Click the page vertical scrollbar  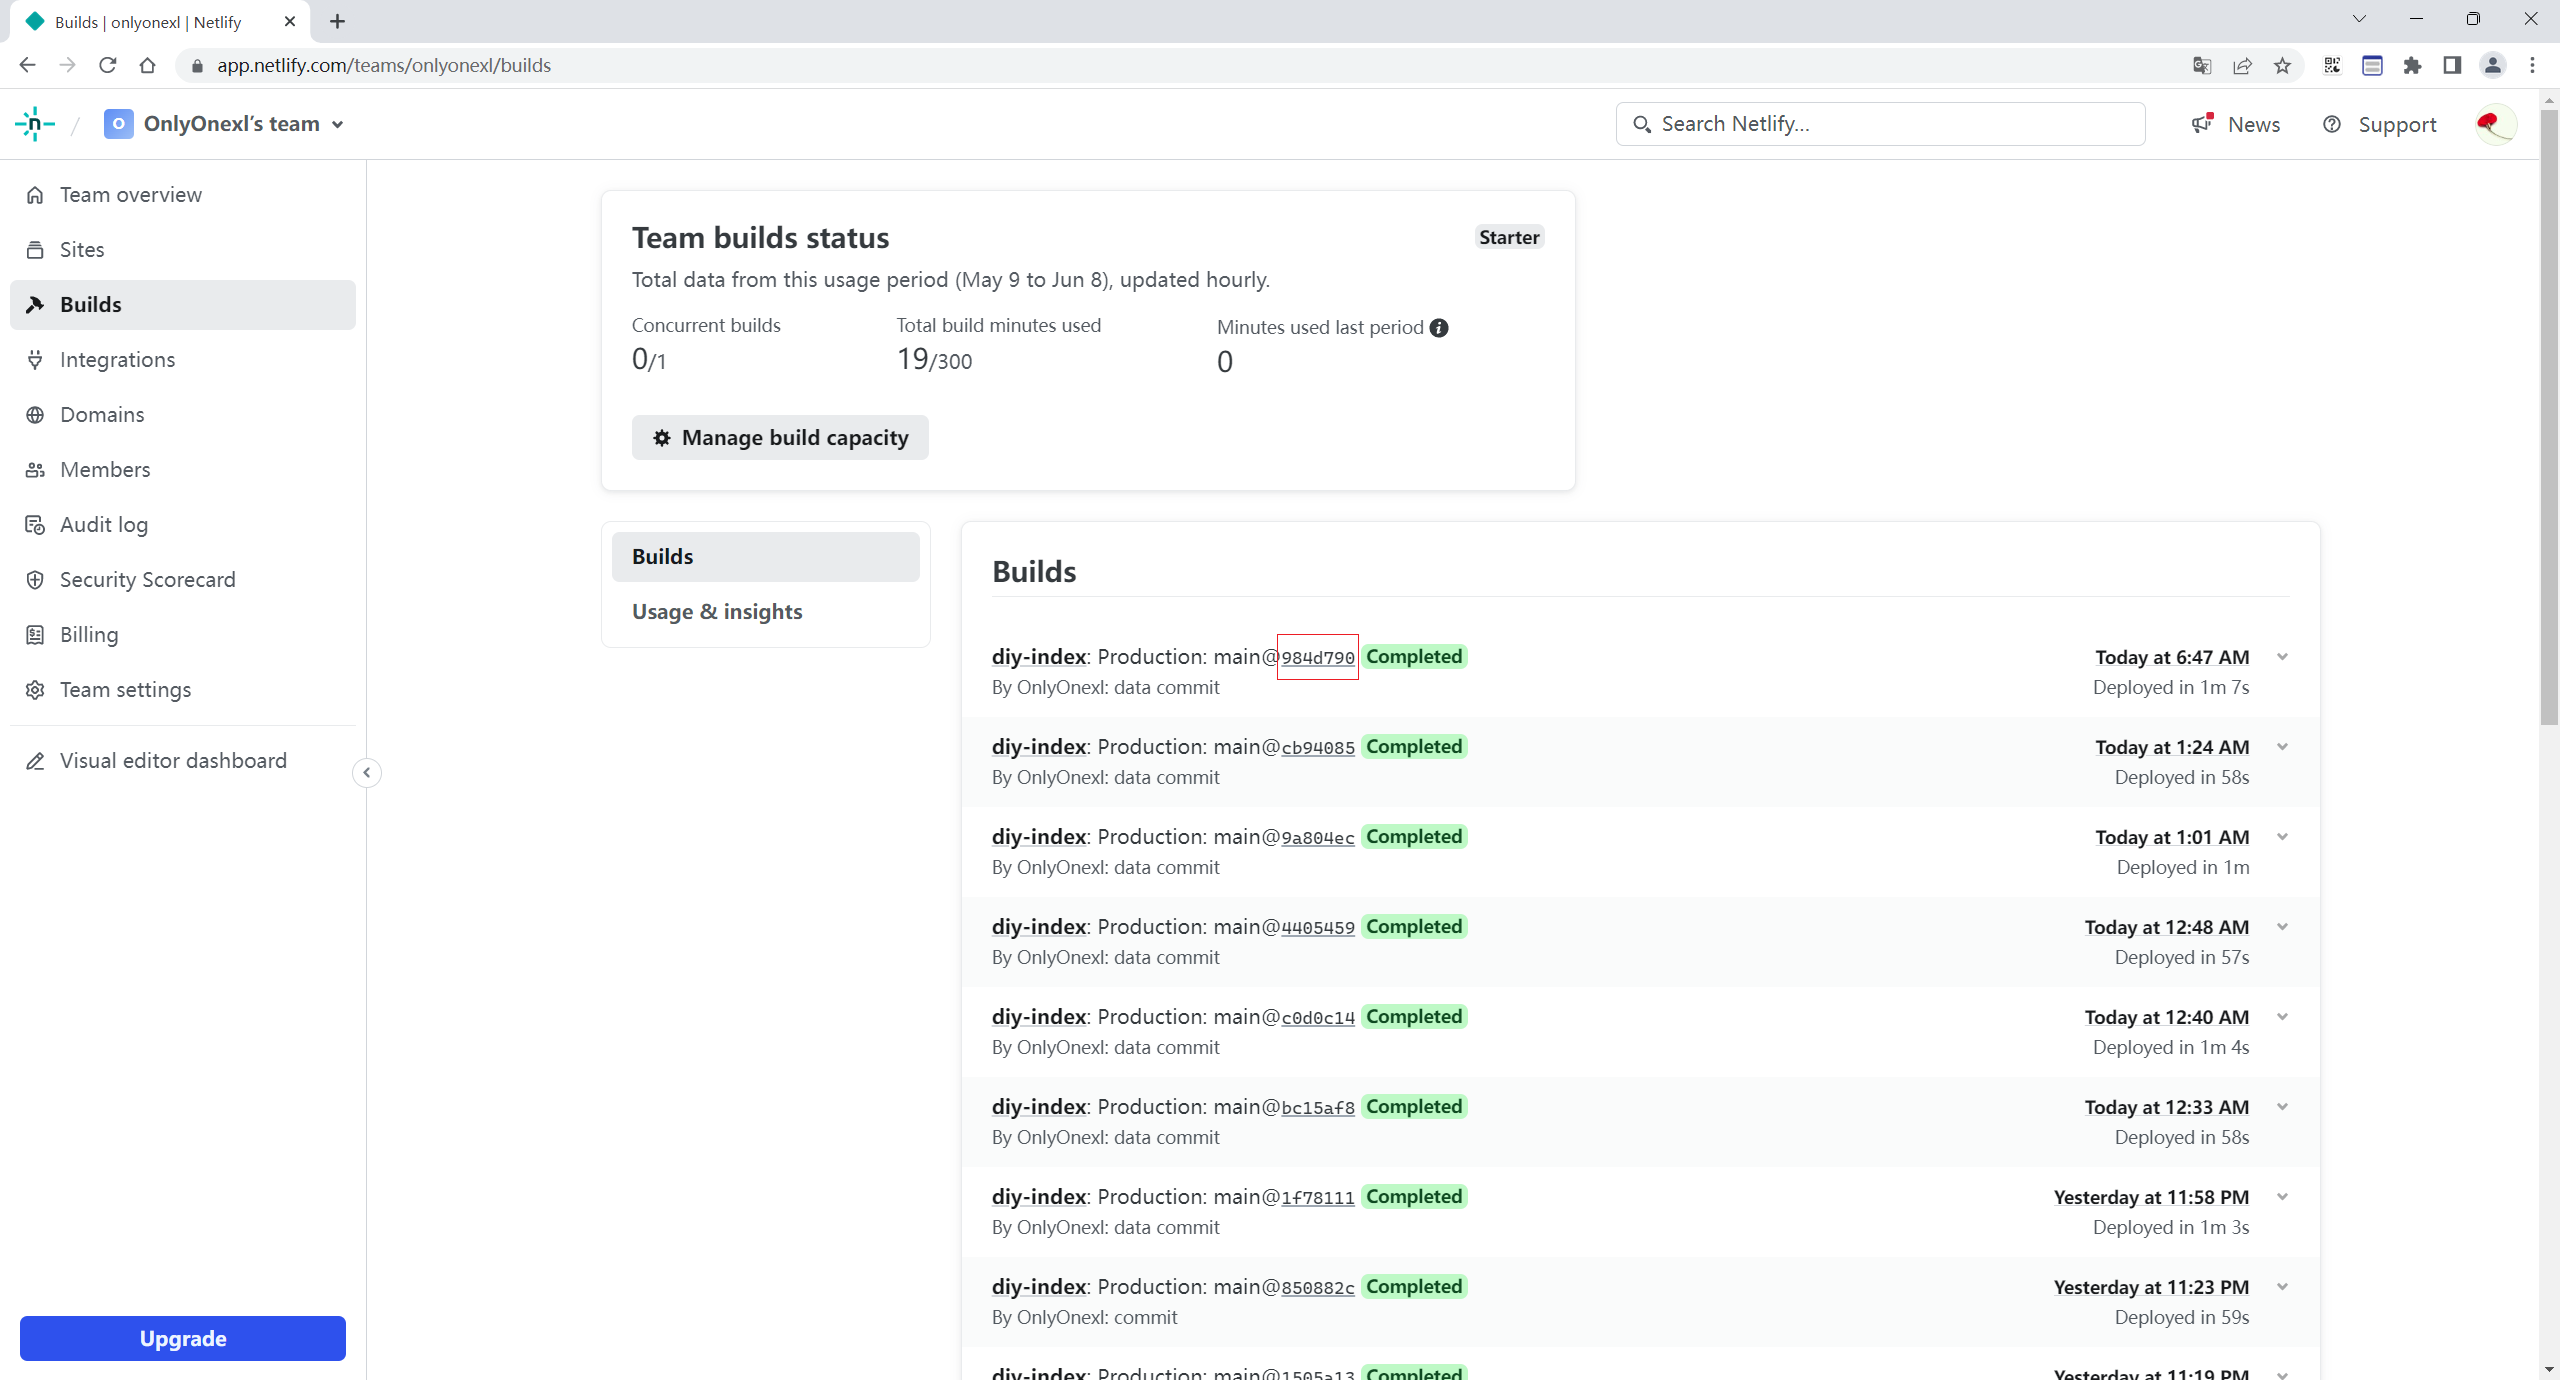[x=2549, y=420]
